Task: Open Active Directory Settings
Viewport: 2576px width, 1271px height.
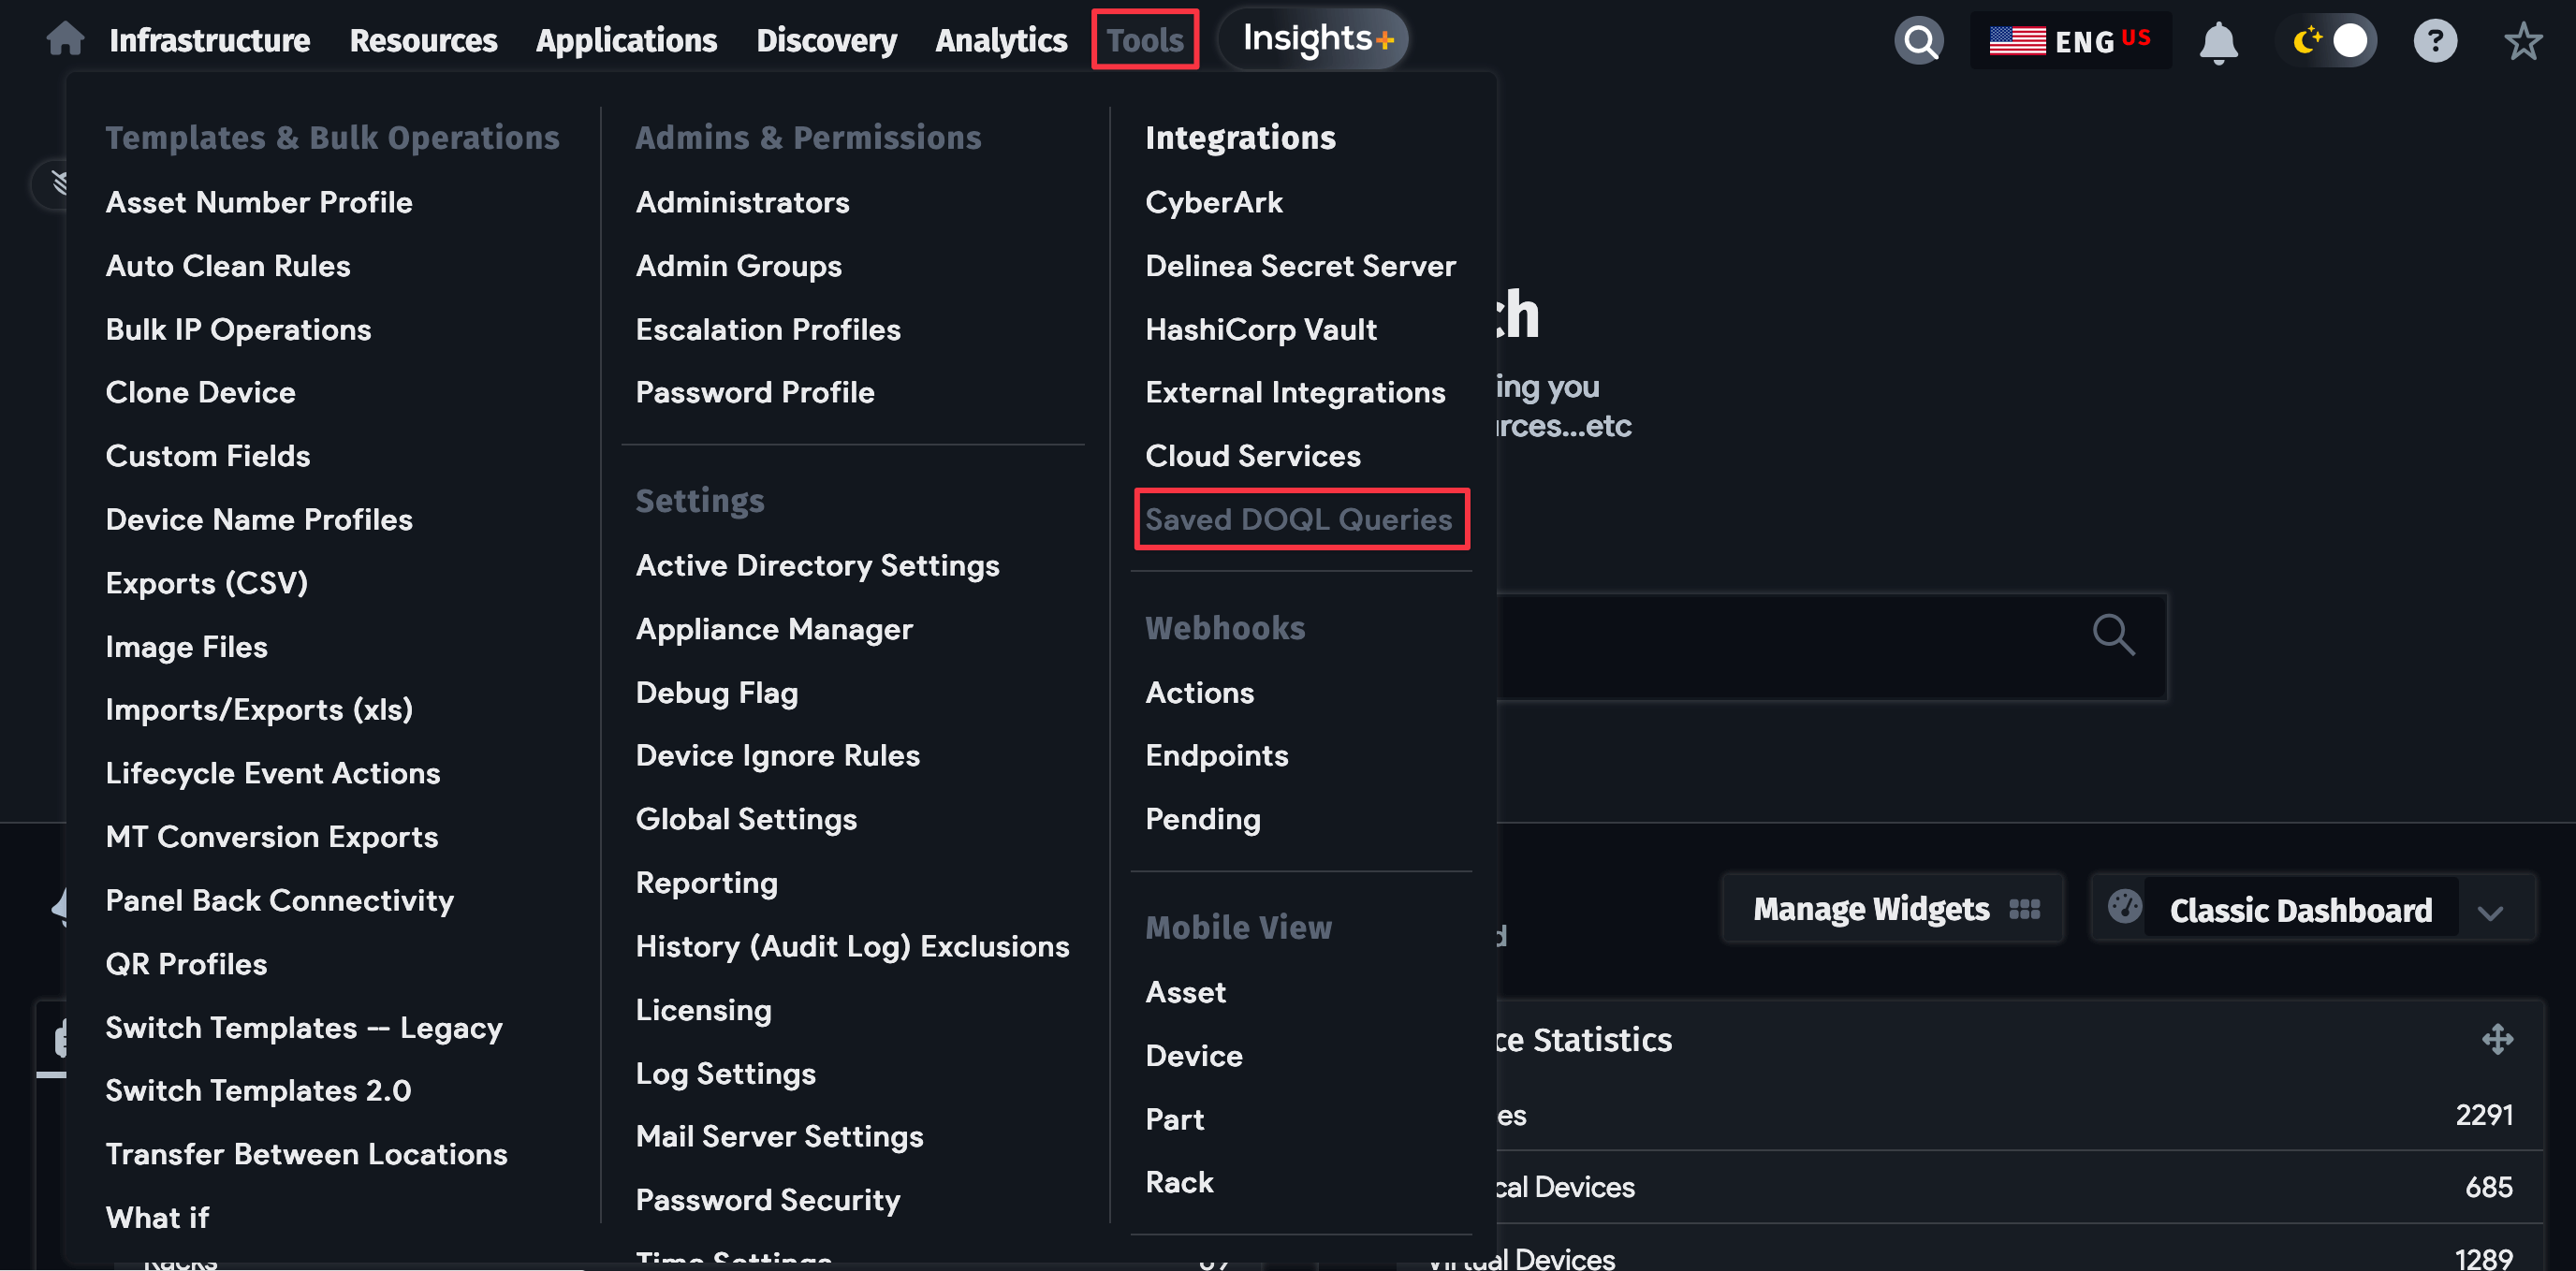Action: [x=818, y=566]
